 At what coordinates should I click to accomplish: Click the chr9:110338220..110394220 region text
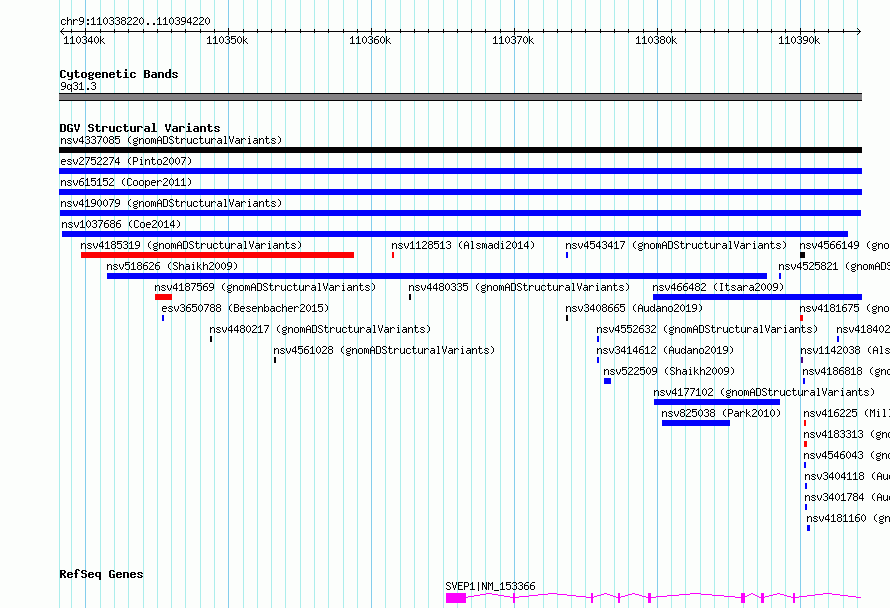pyautogui.click(x=135, y=22)
